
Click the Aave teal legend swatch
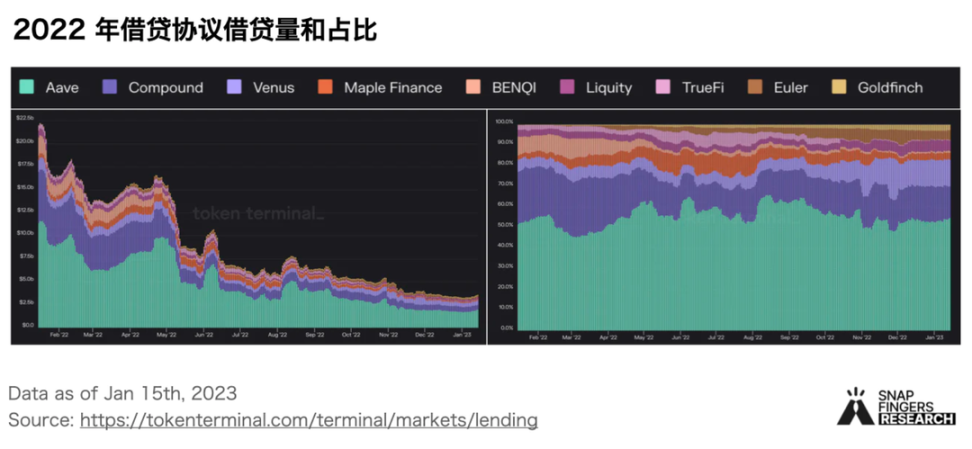[28, 87]
